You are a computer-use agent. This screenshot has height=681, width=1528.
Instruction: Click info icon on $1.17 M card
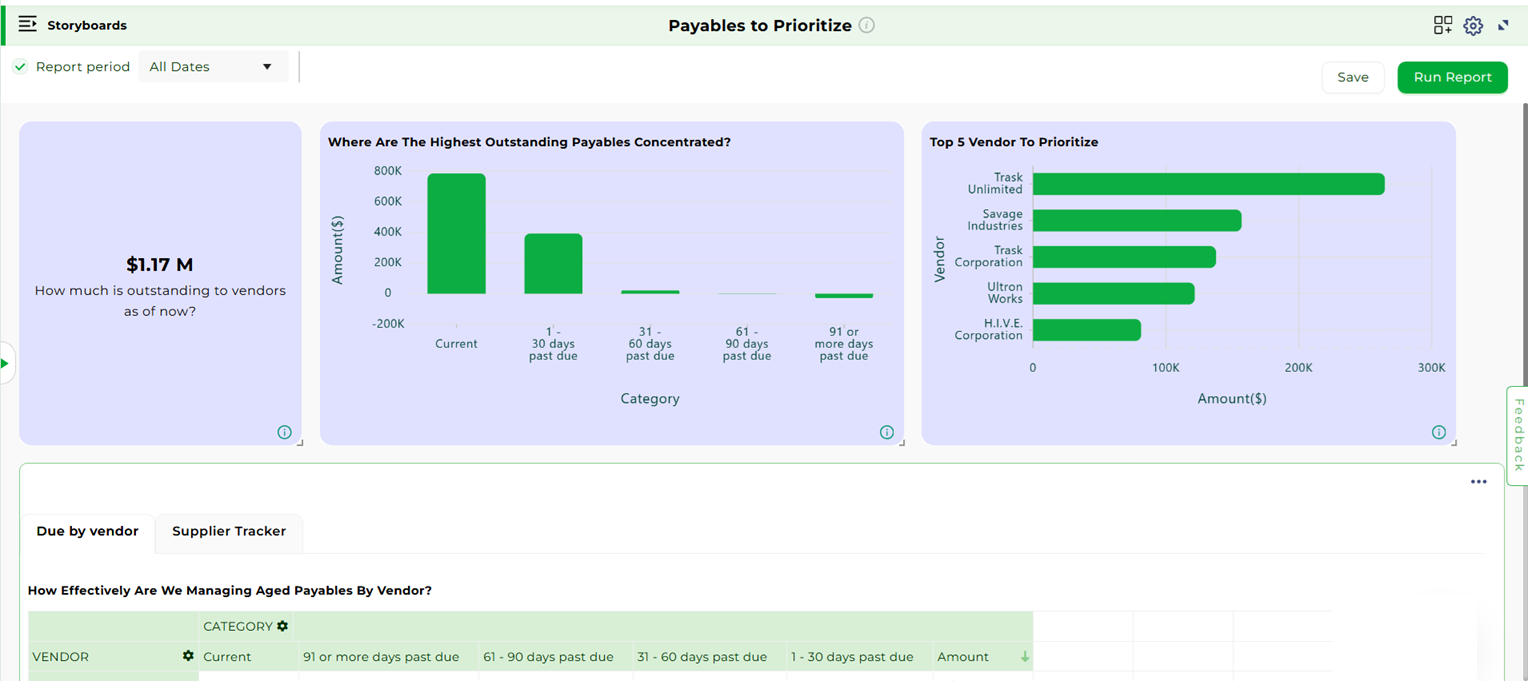(284, 432)
